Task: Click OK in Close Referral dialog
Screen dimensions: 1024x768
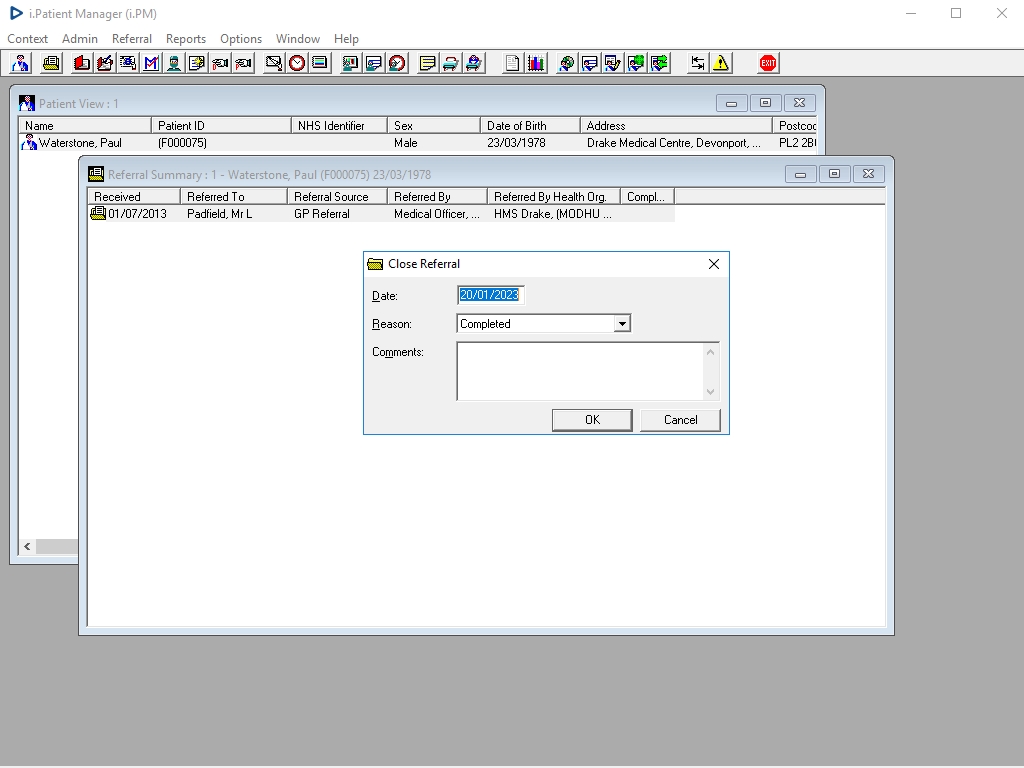Action: 592,420
